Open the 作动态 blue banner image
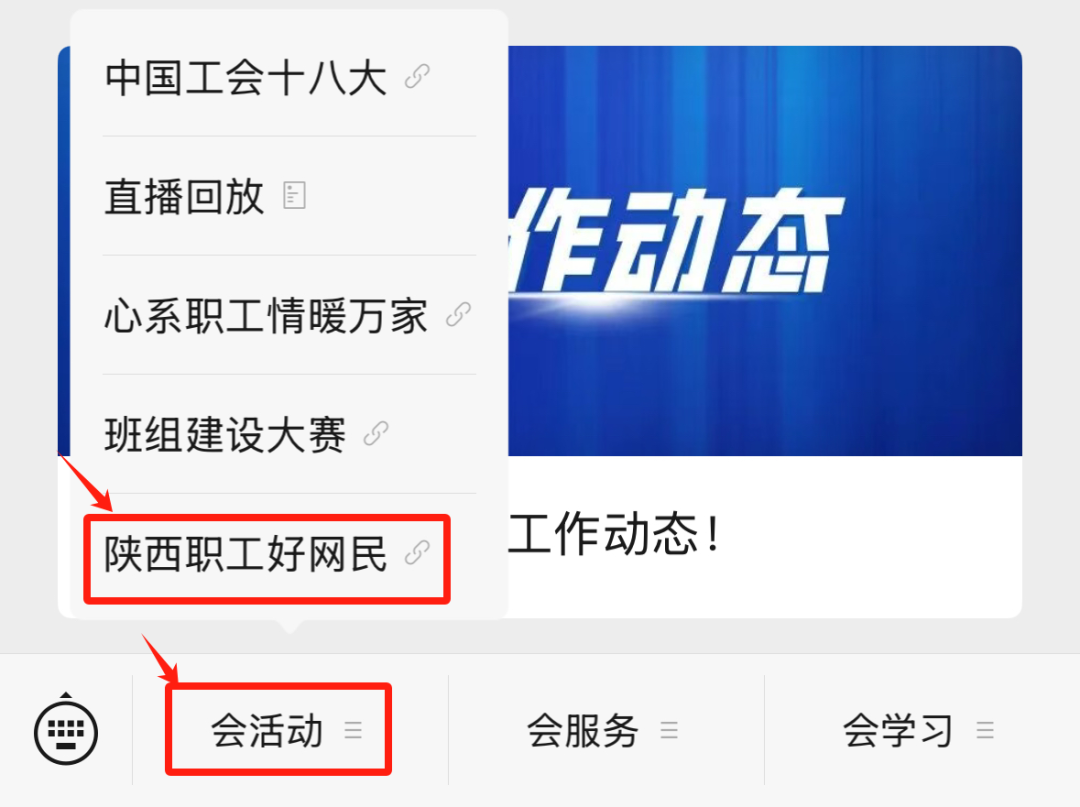 [765, 251]
